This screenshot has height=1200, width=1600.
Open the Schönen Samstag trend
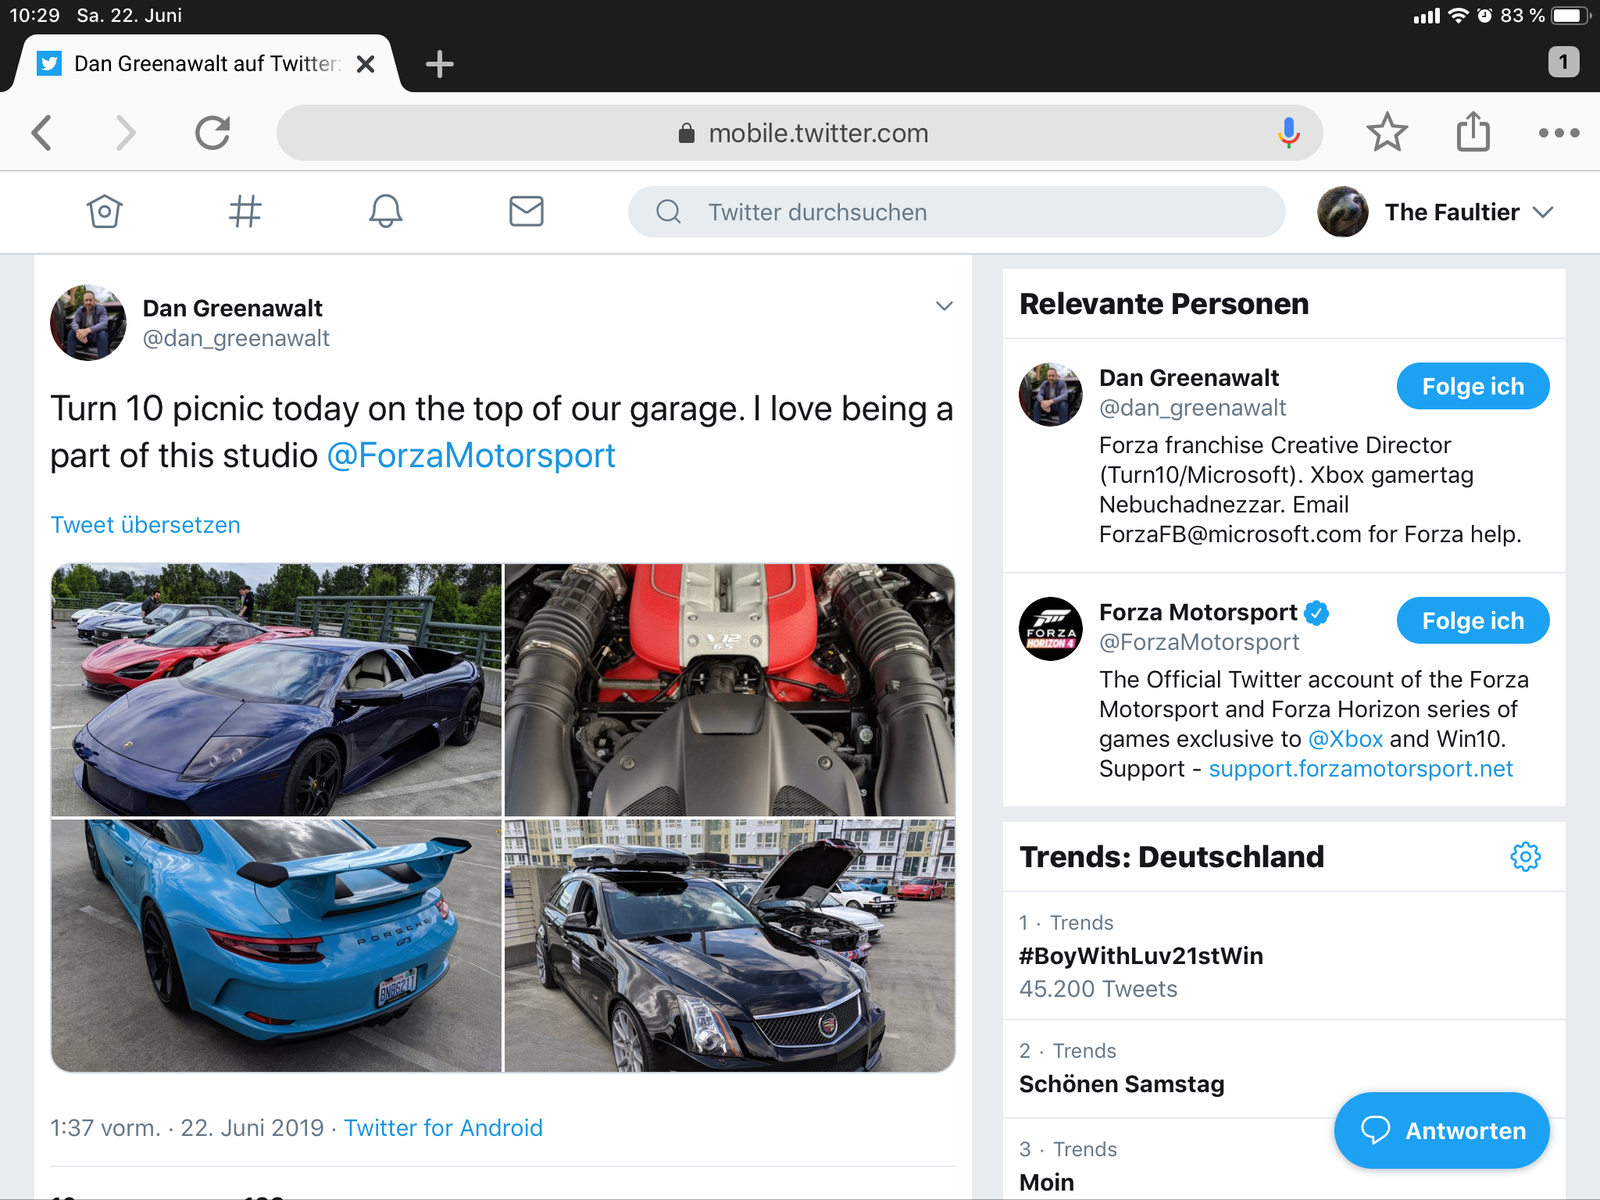click(x=1284, y=1069)
